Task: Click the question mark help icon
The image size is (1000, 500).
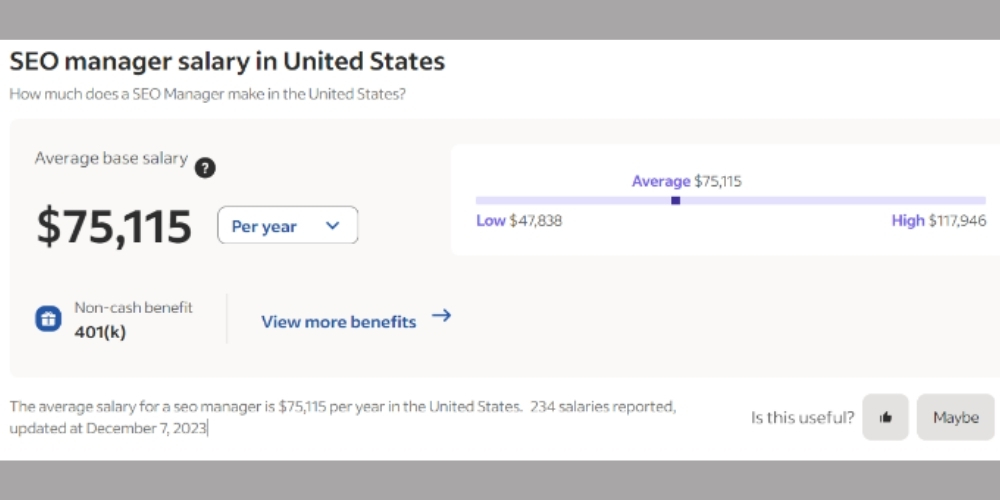Action: click(205, 168)
